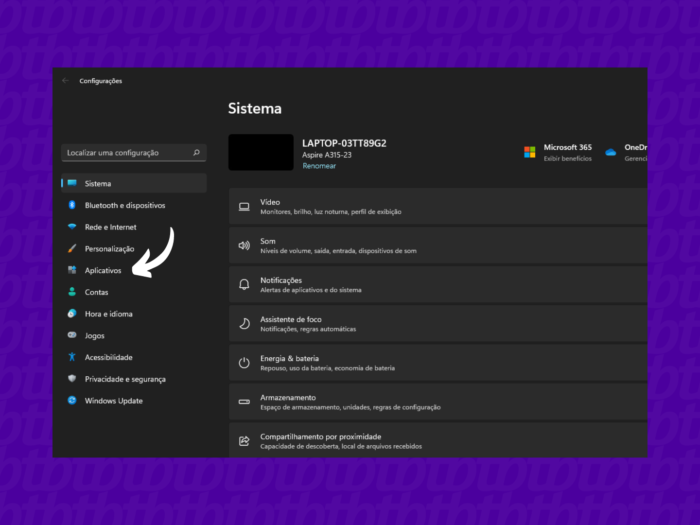Open Compartilhamento por proximidade row
Screen dimensions: 700x525
[438, 440]
